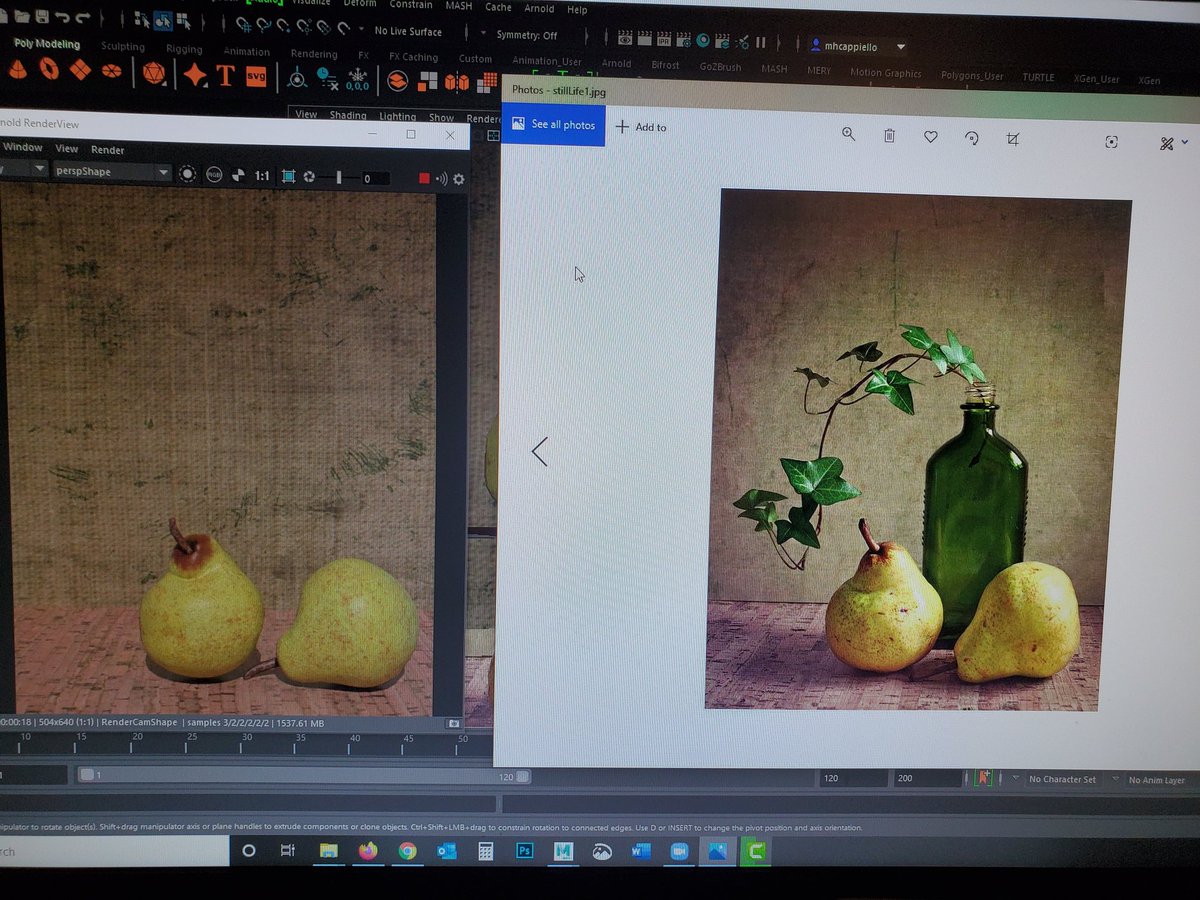This screenshot has width=1200, height=900.
Task: Open Firefox from the taskbar
Action: 369,851
